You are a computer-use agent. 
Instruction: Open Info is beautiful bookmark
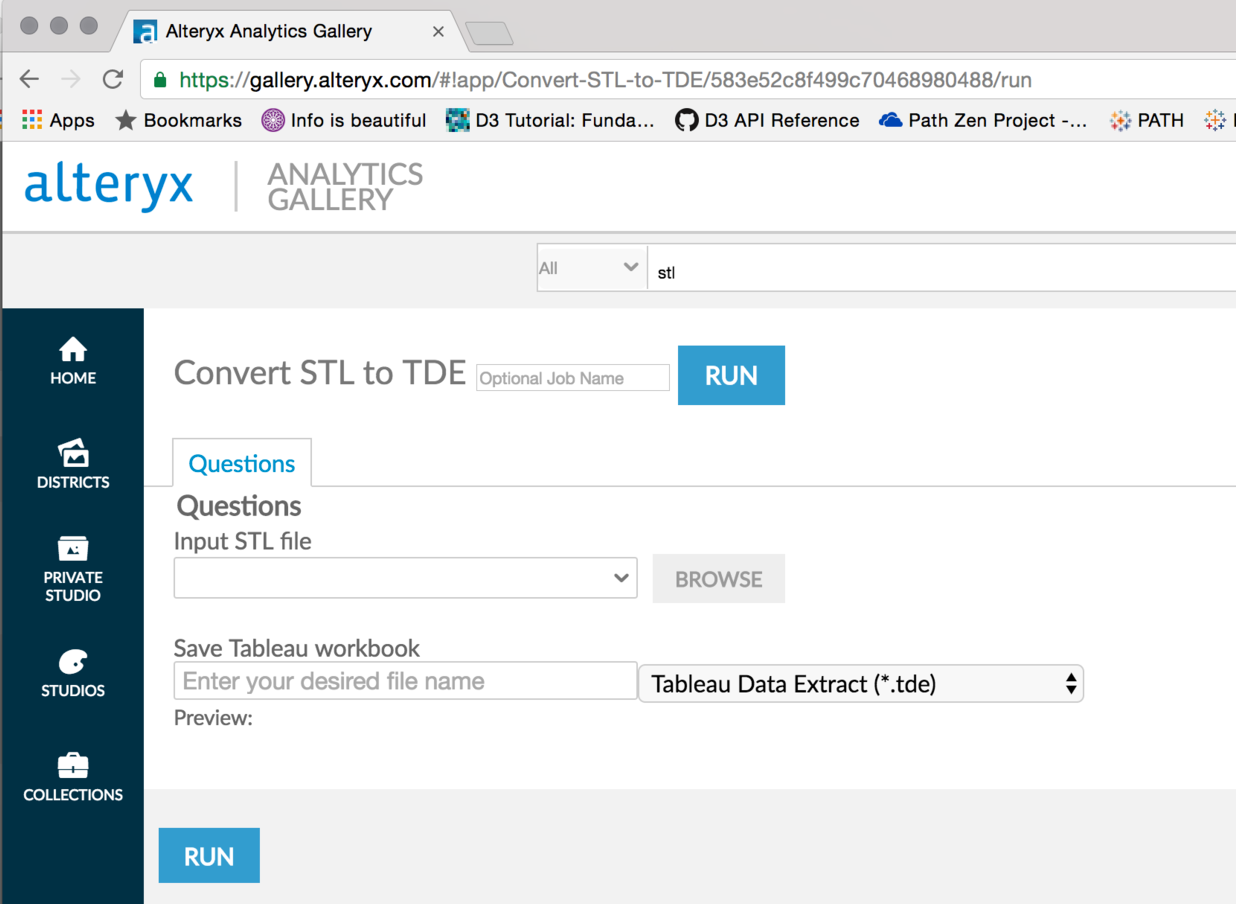tap(344, 120)
